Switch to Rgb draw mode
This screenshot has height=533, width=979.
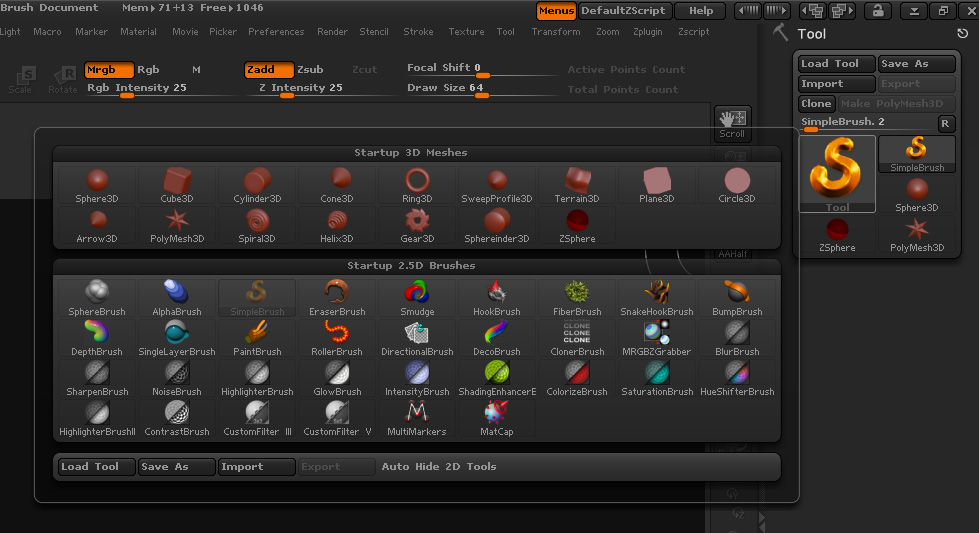[148, 69]
